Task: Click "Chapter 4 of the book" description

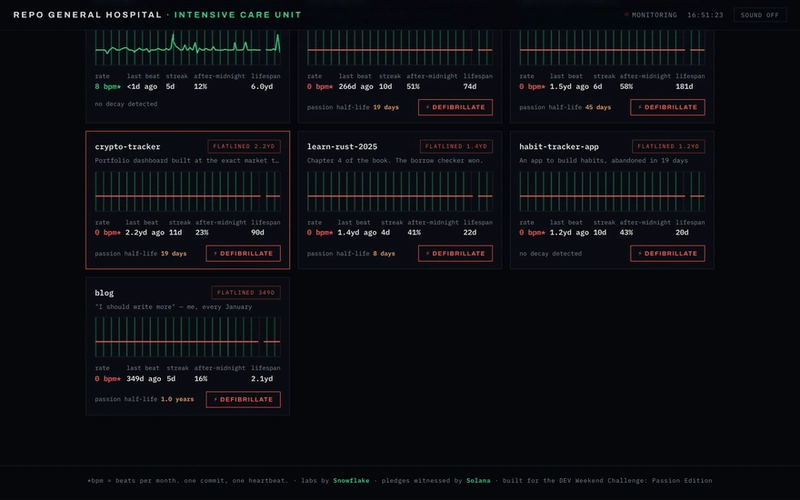Action: [395, 160]
